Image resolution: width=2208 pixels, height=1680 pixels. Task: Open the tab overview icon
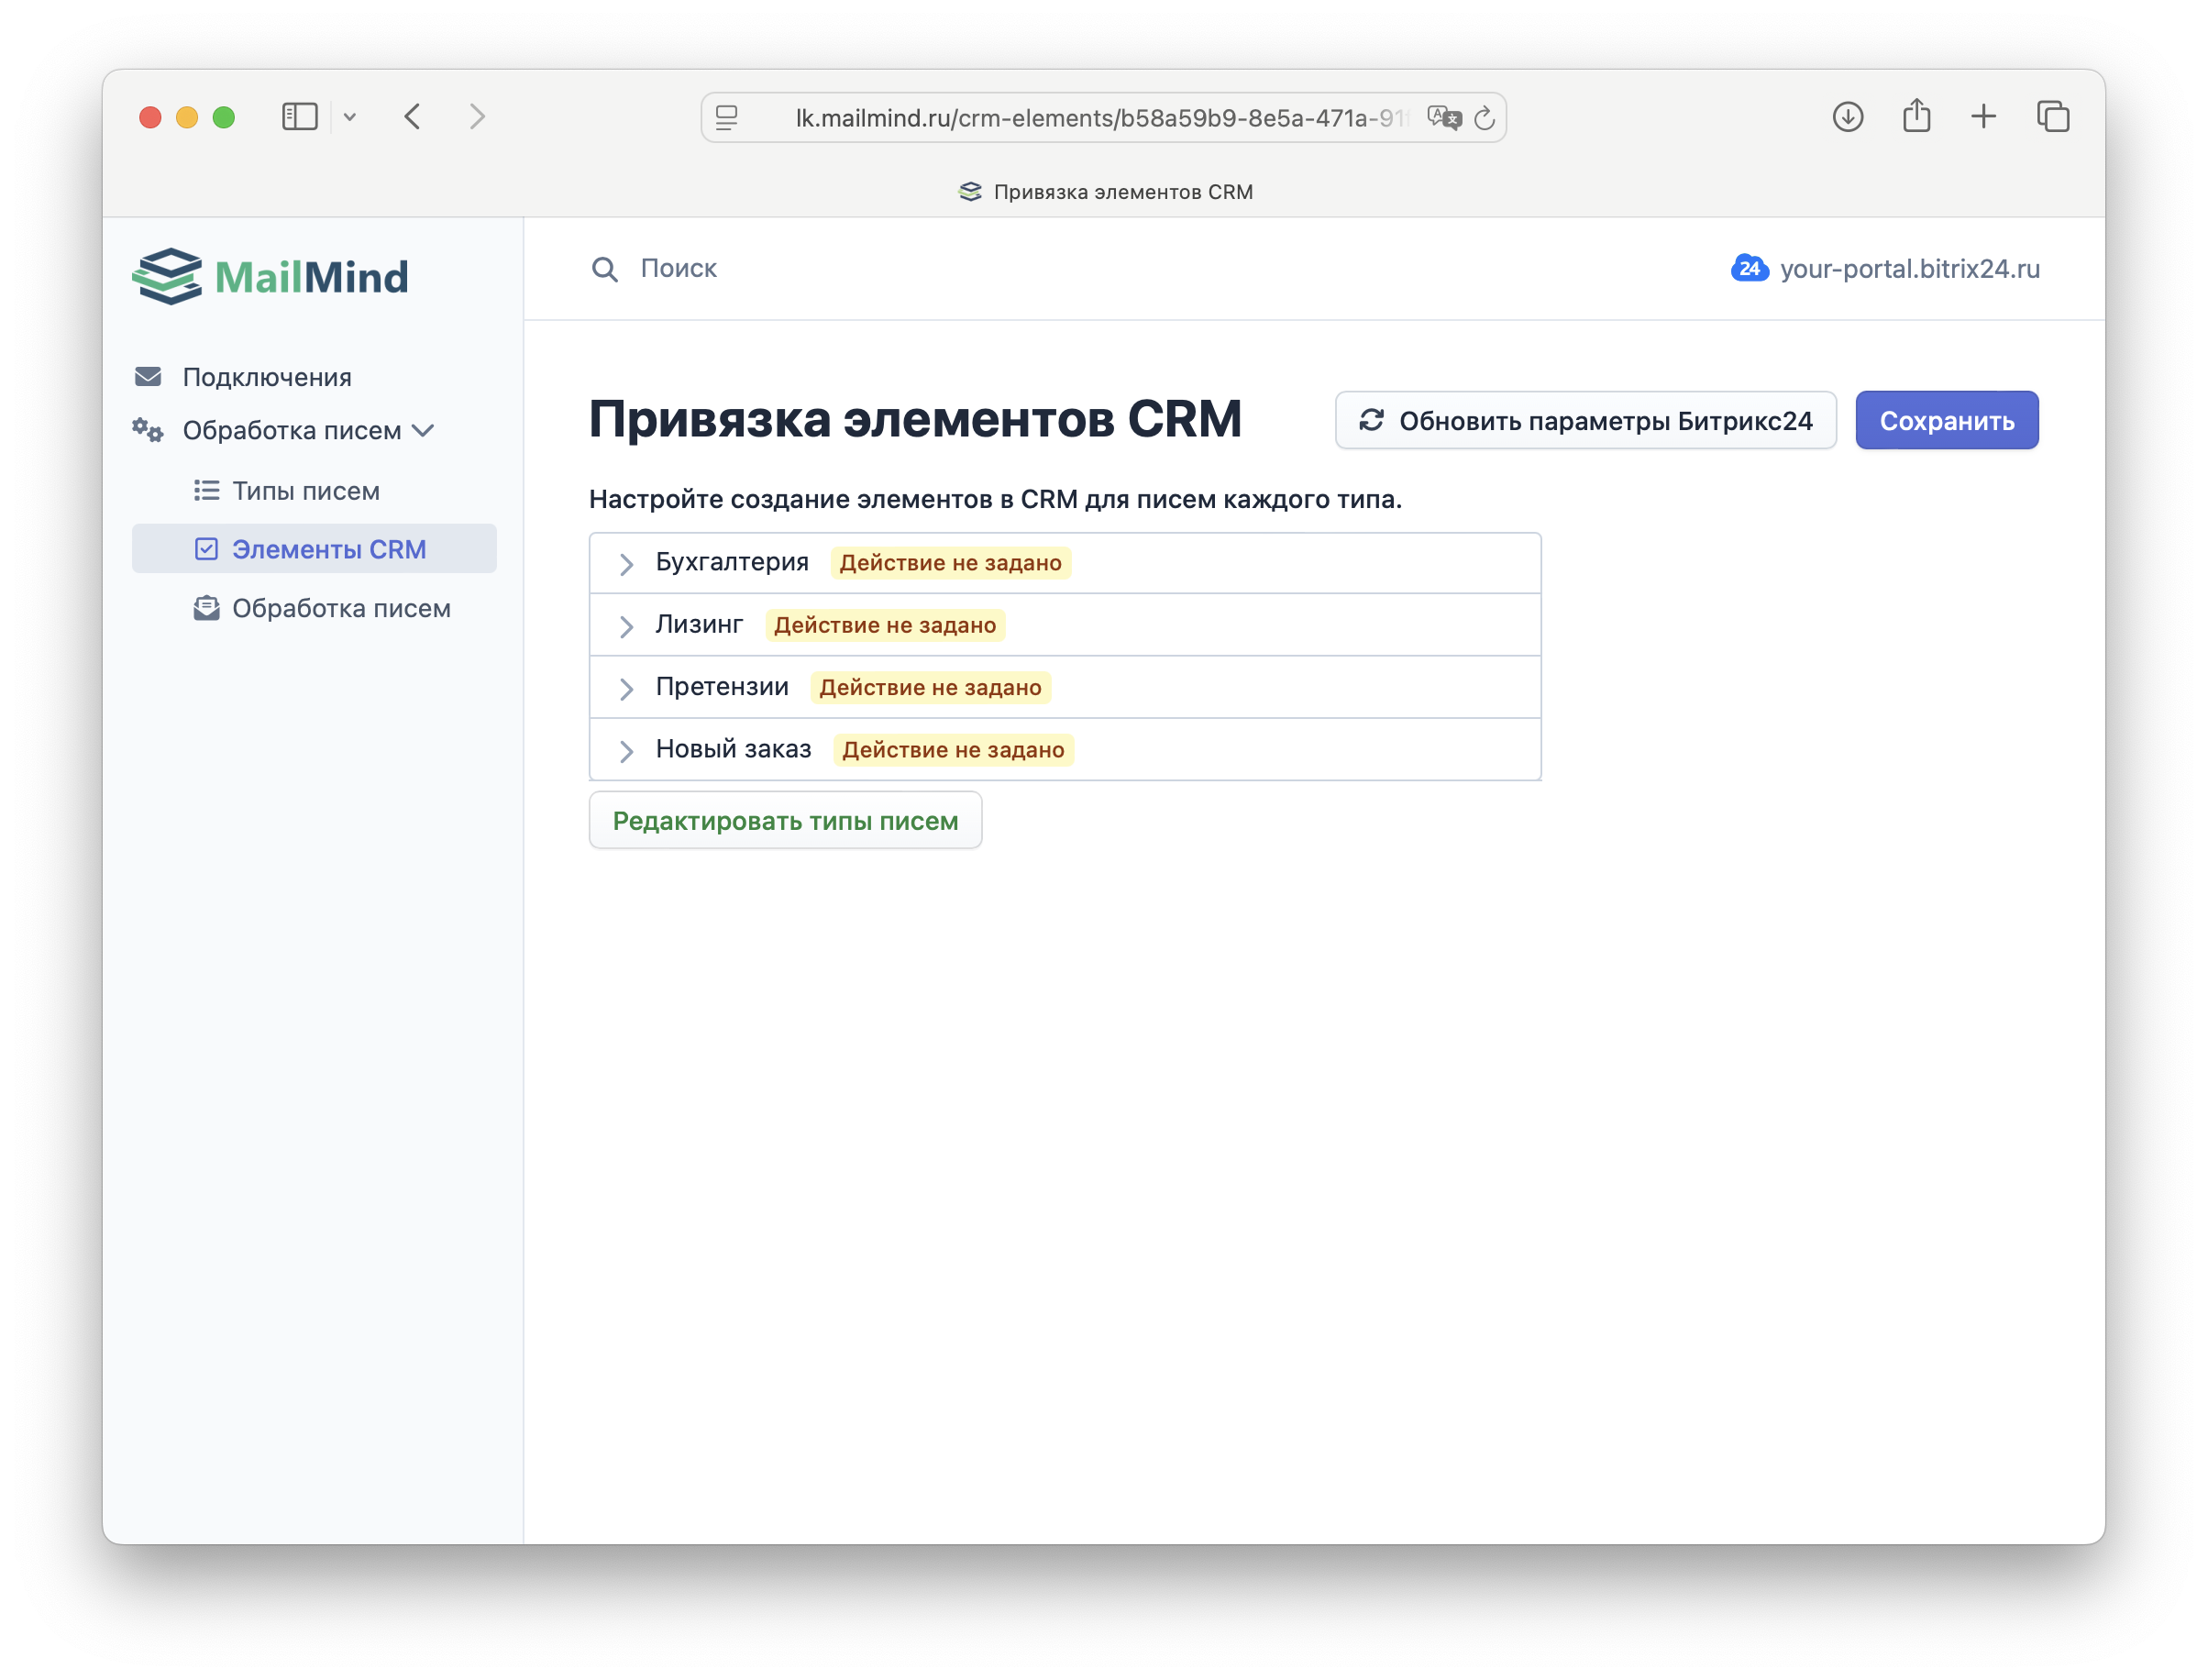(x=2052, y=117)
